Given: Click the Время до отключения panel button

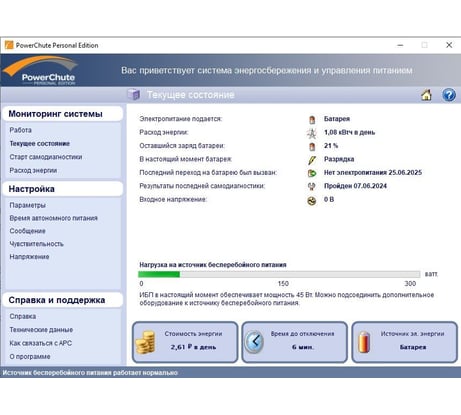Looking at the screenshot, I should (x=295, y=342).
